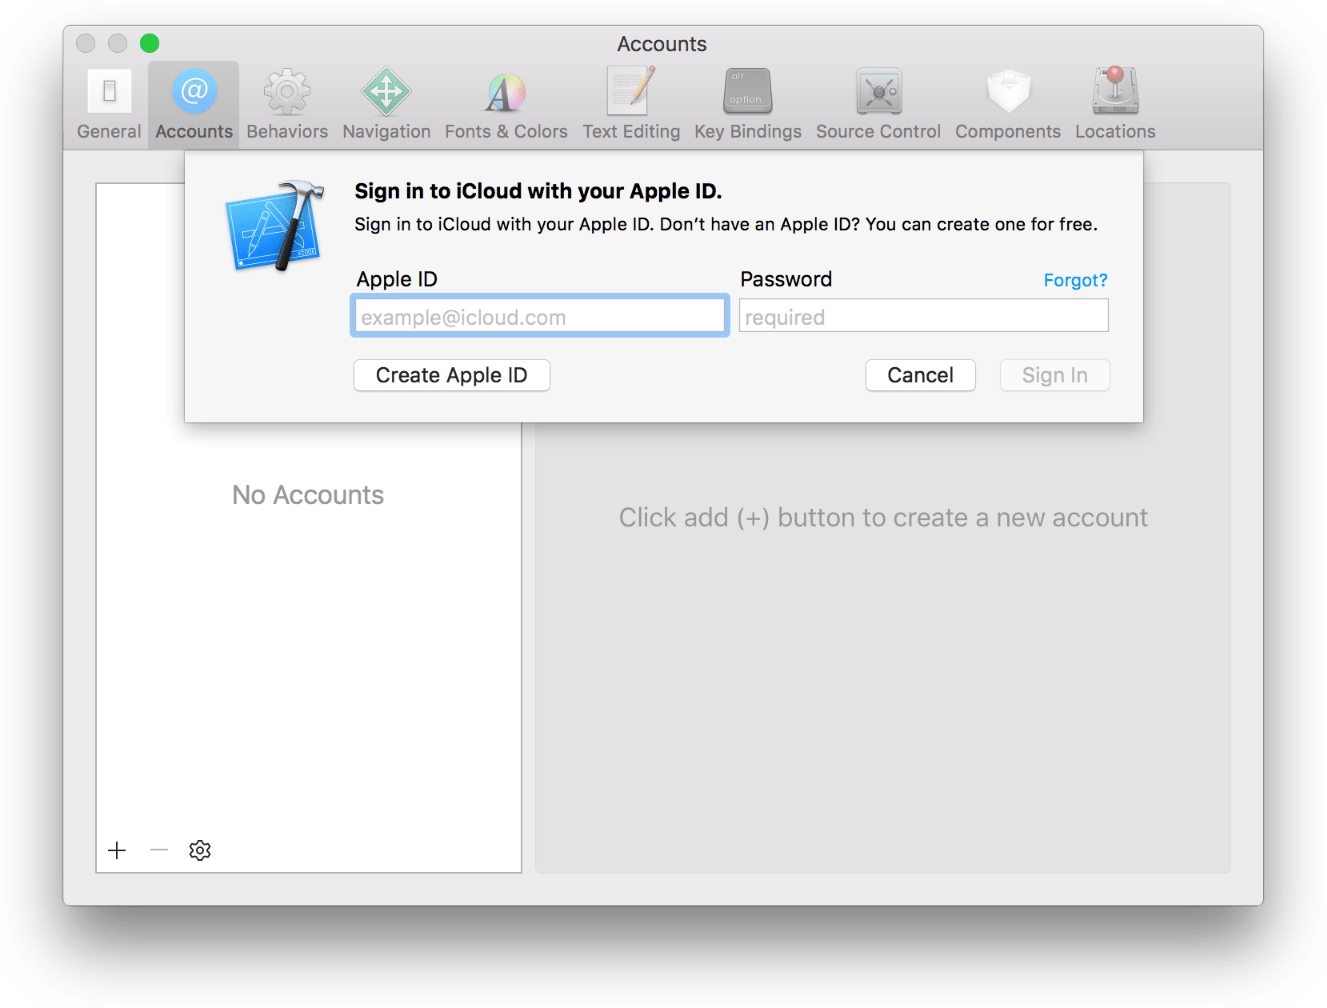
Task: Open the Behaviors preferences pane
Action: click(287, 100)
